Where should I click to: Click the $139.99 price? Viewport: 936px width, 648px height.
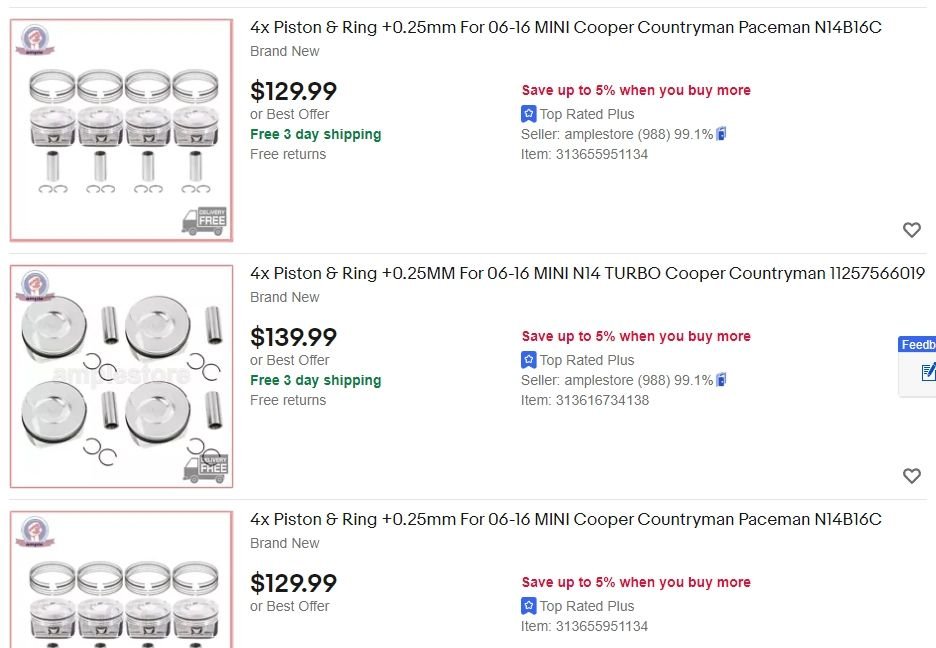pos(293,337)
